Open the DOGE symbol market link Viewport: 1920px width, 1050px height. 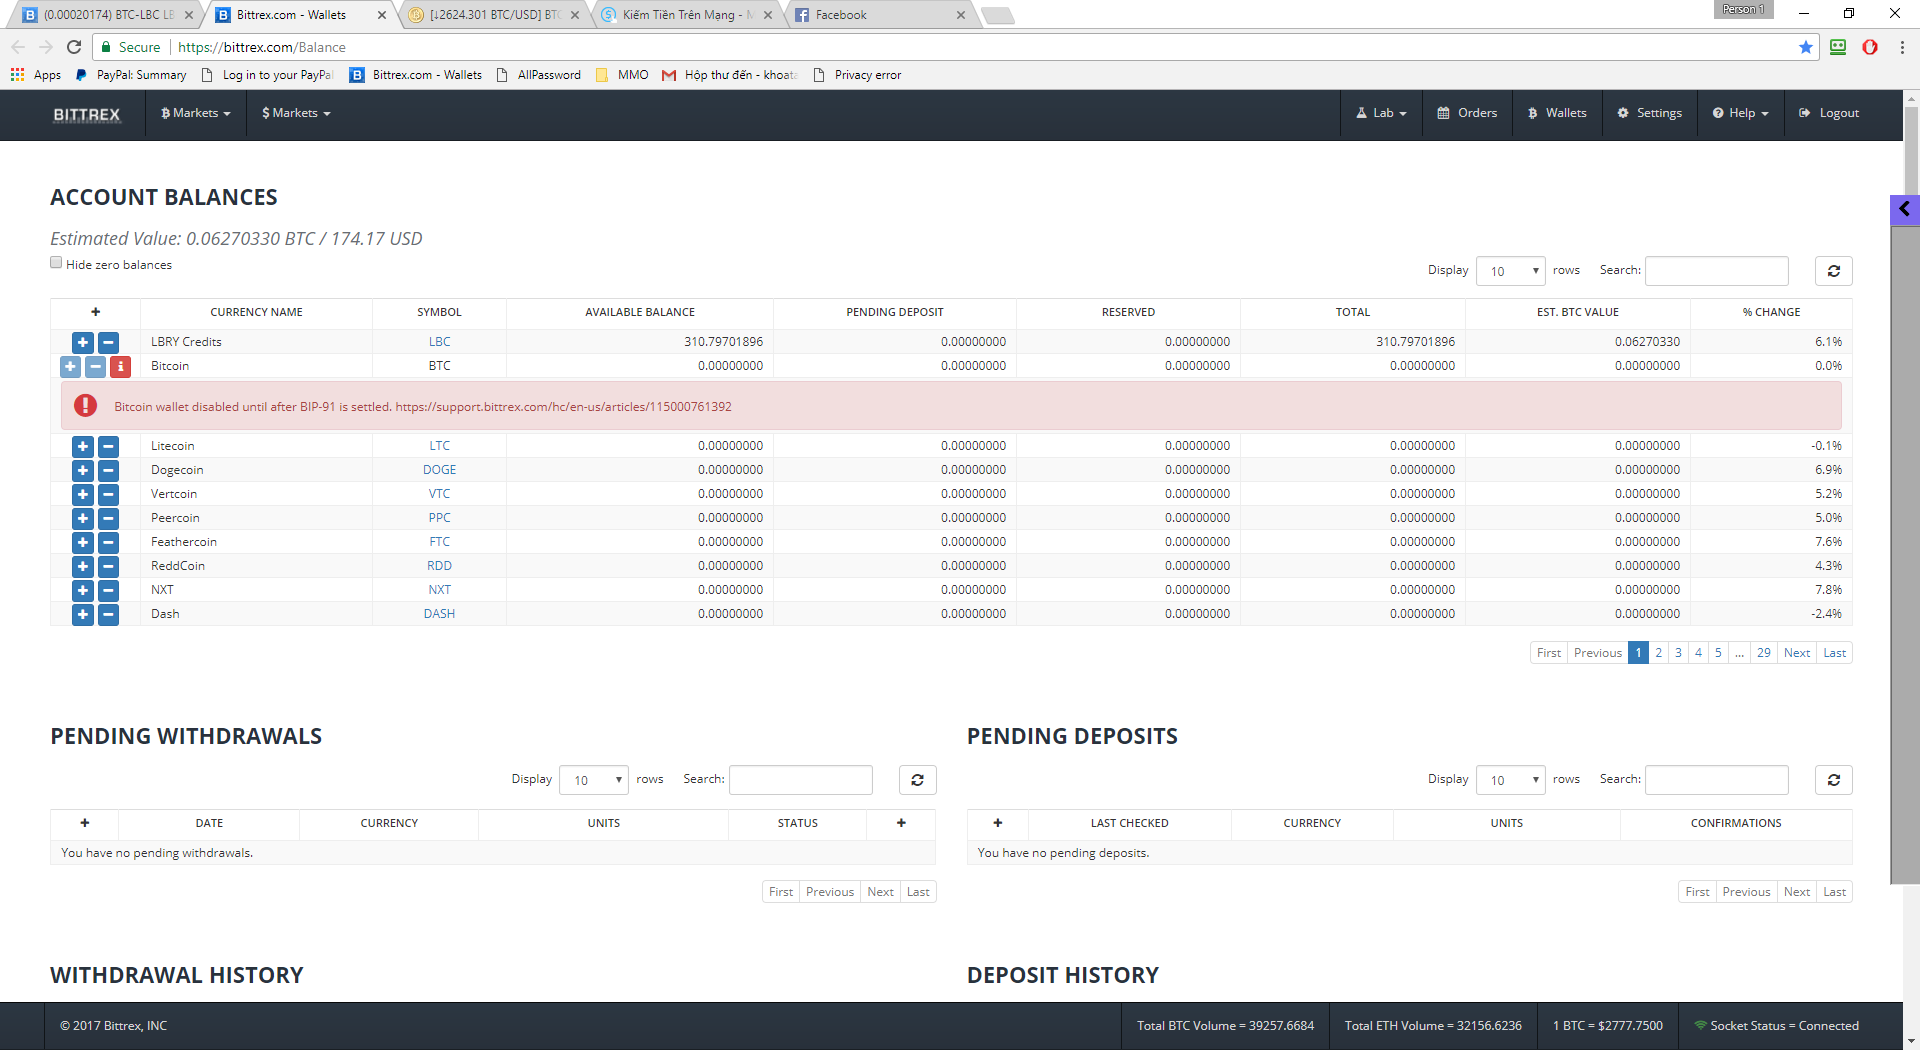[x=440, y=470]
